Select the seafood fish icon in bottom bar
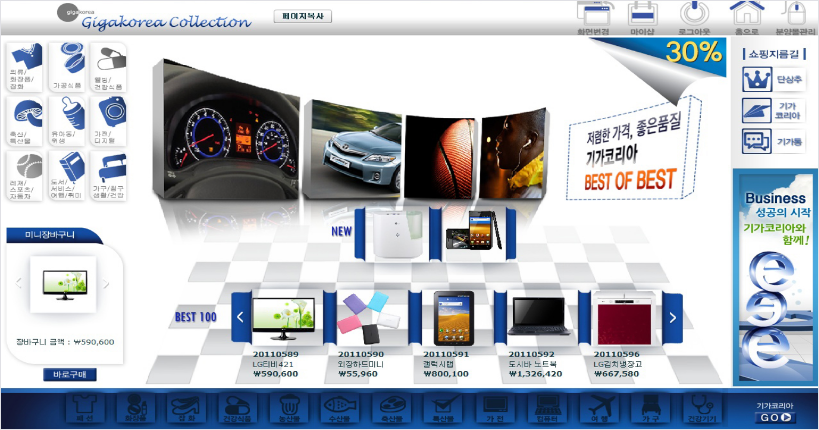 click(340, 409)
